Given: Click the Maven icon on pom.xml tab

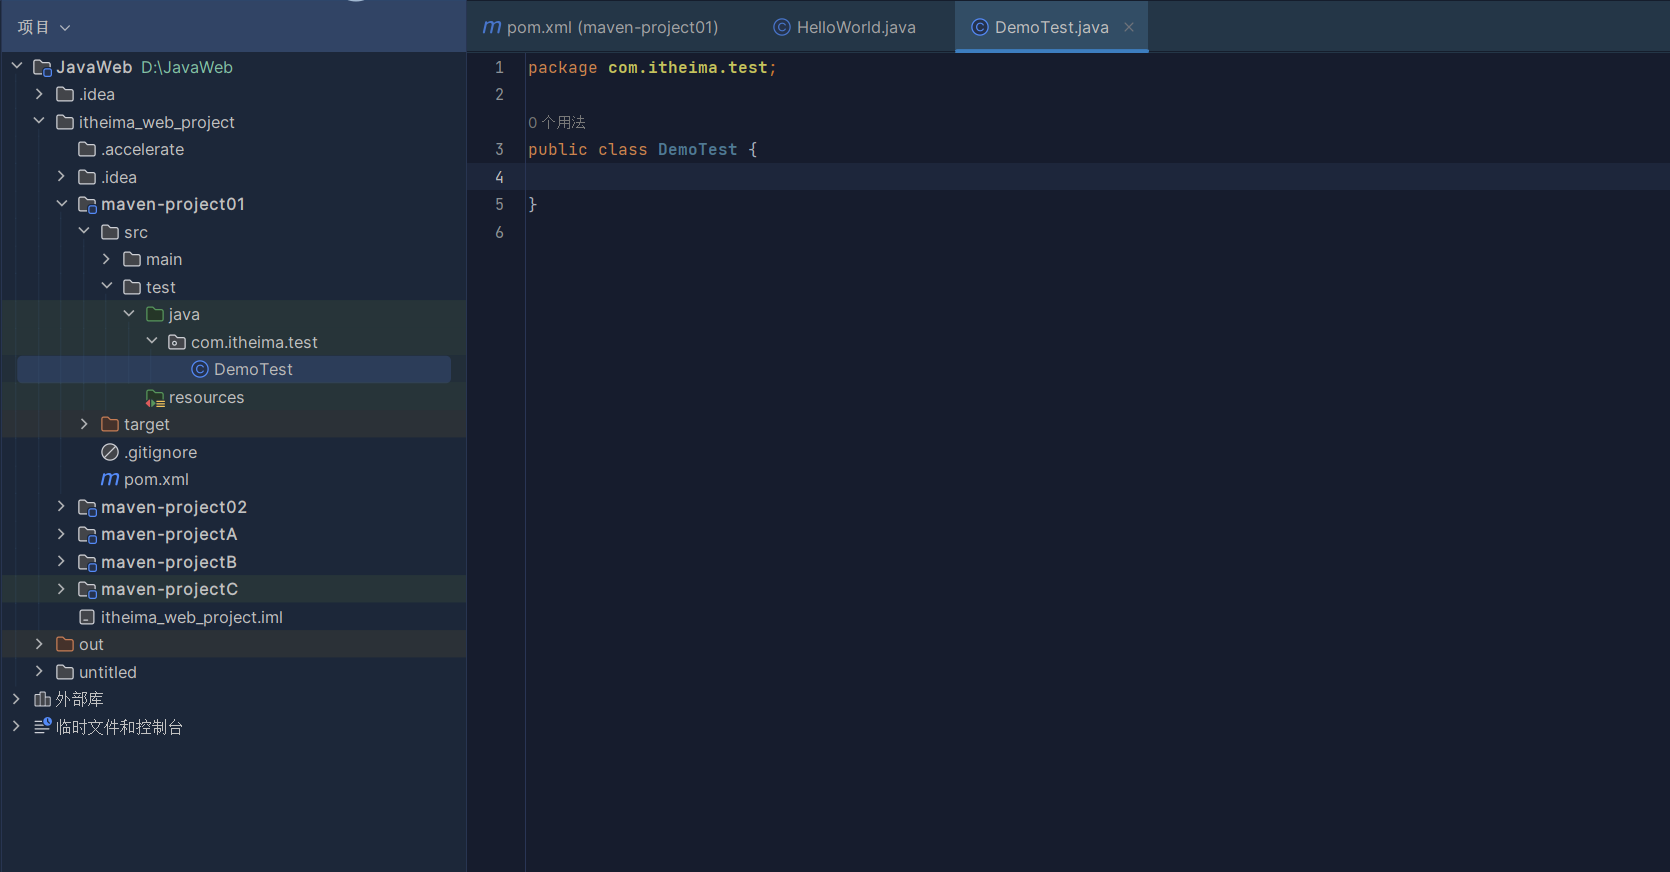Looking at the screenshot, I should pyautogui.click(x=492, y=27).
